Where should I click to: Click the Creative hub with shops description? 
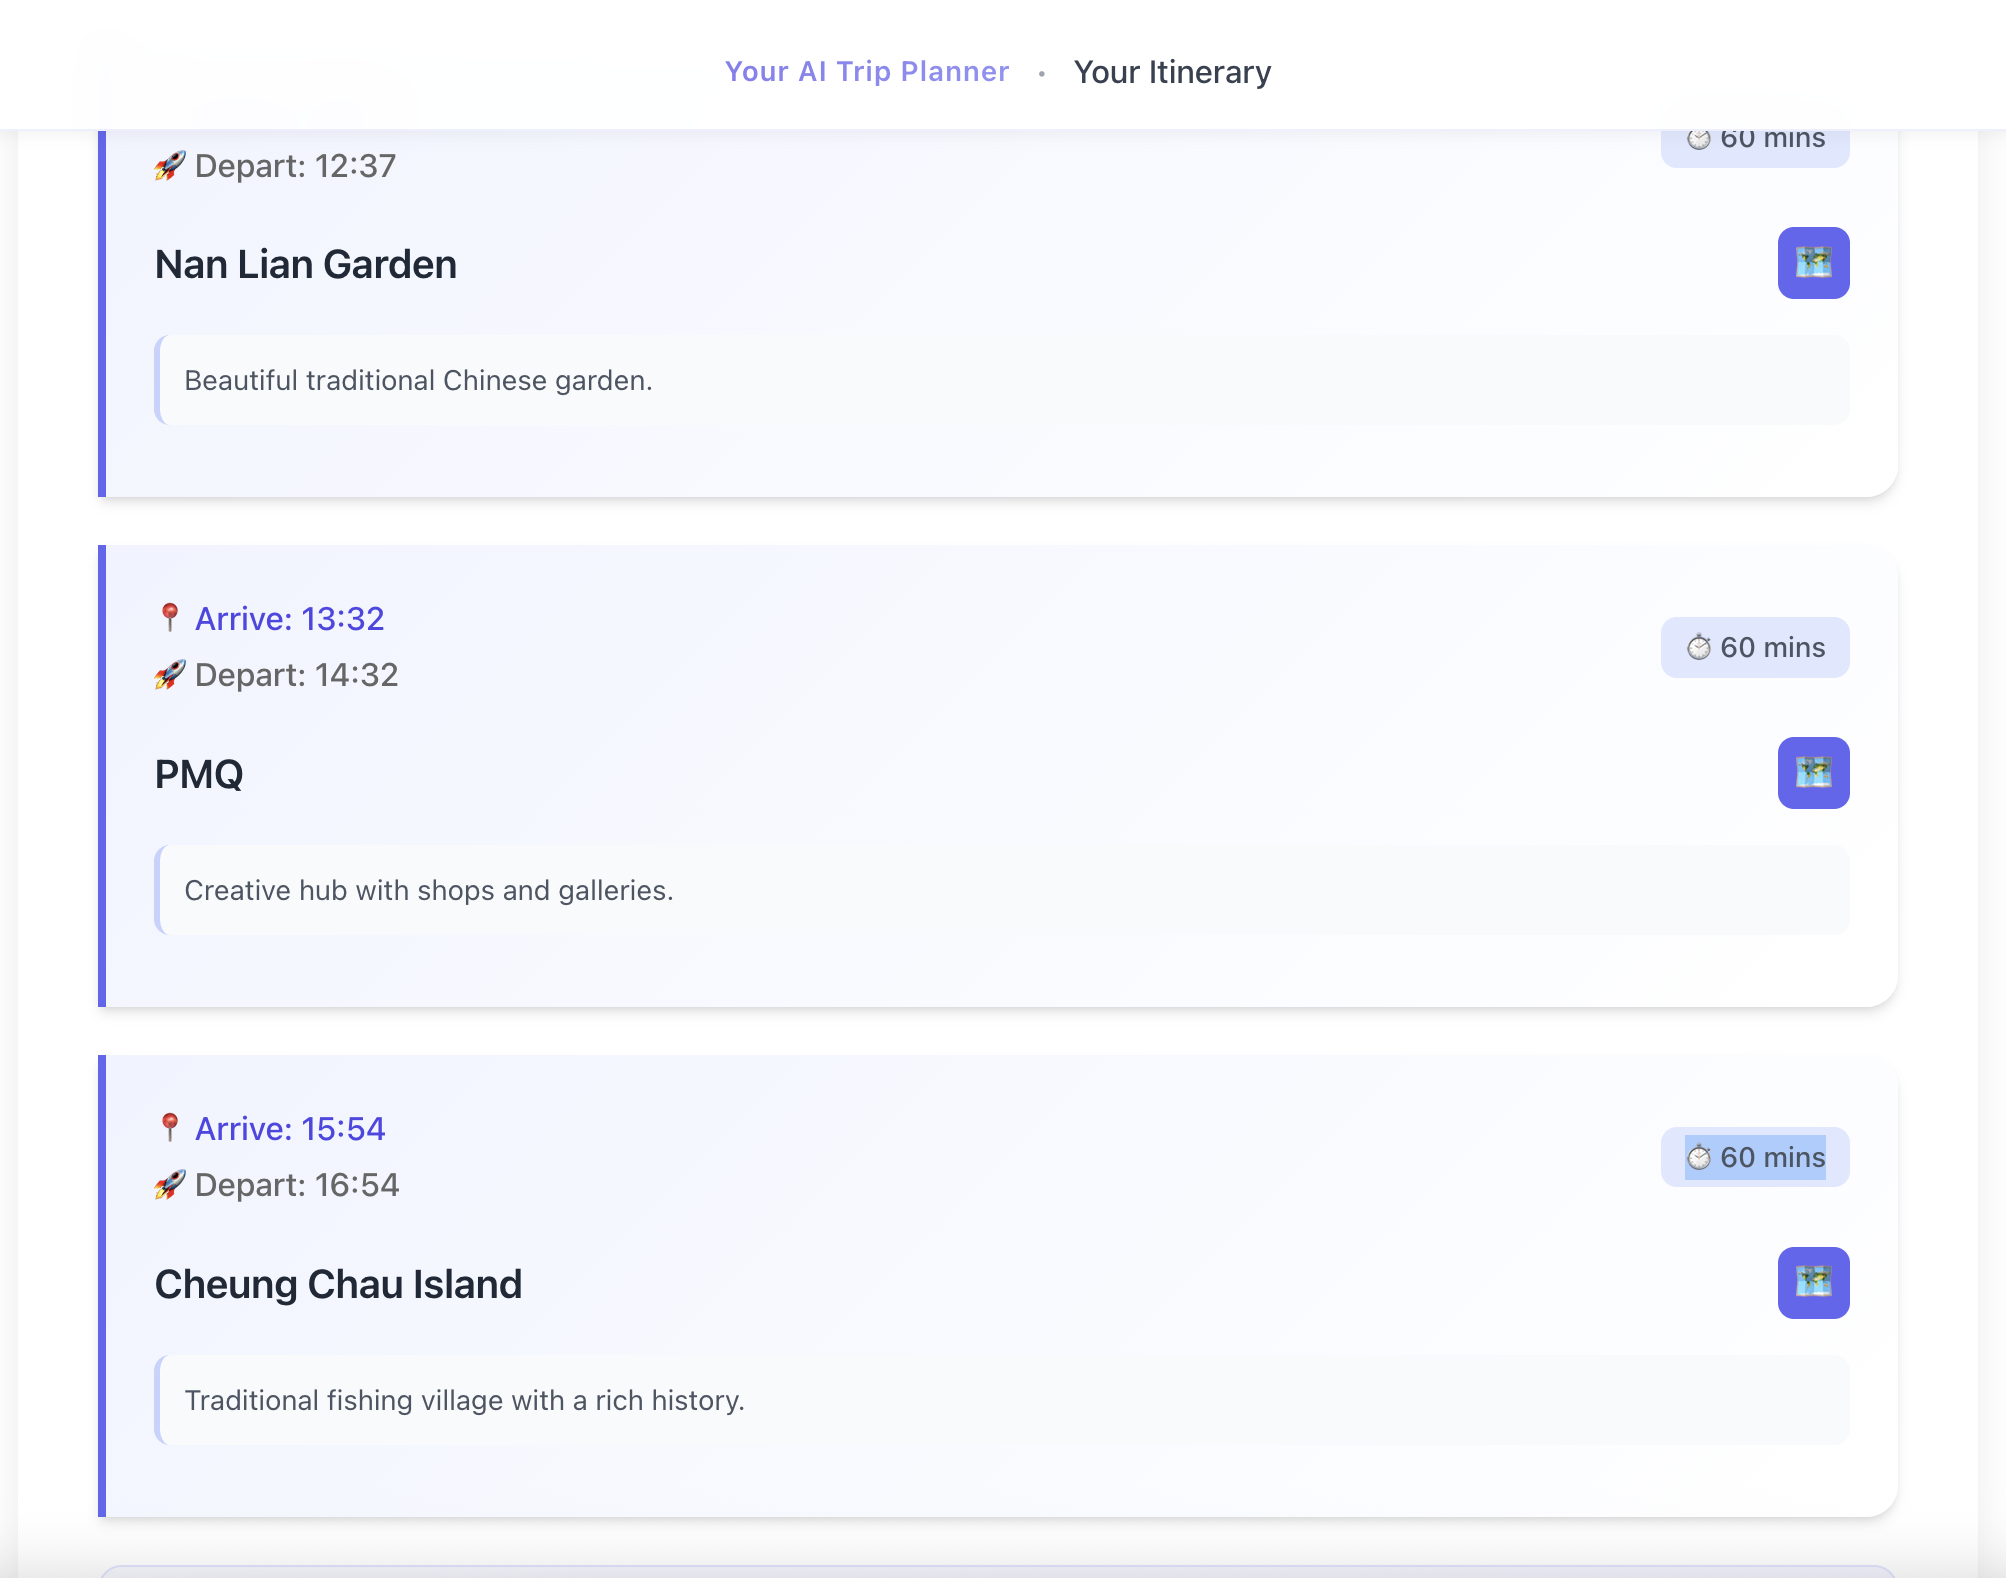[x=429, y=890]
